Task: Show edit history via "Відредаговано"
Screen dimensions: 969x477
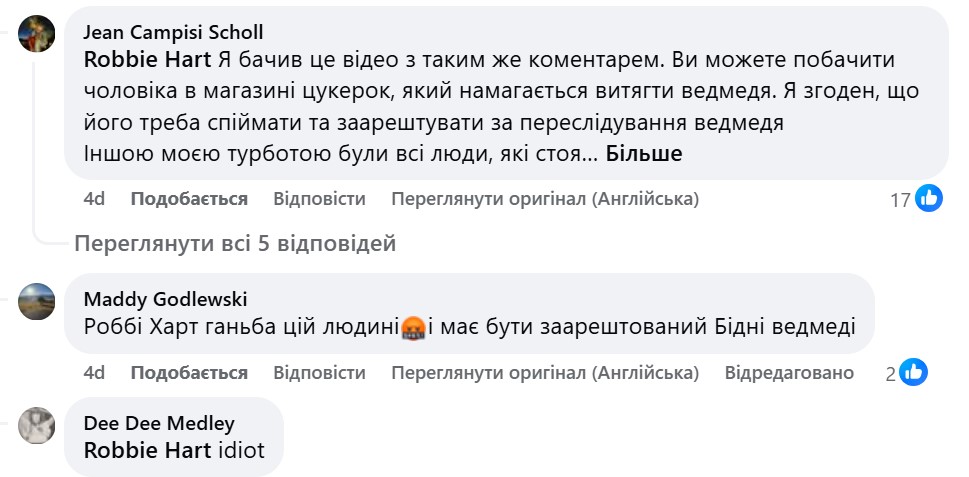Action: point(789,373)
